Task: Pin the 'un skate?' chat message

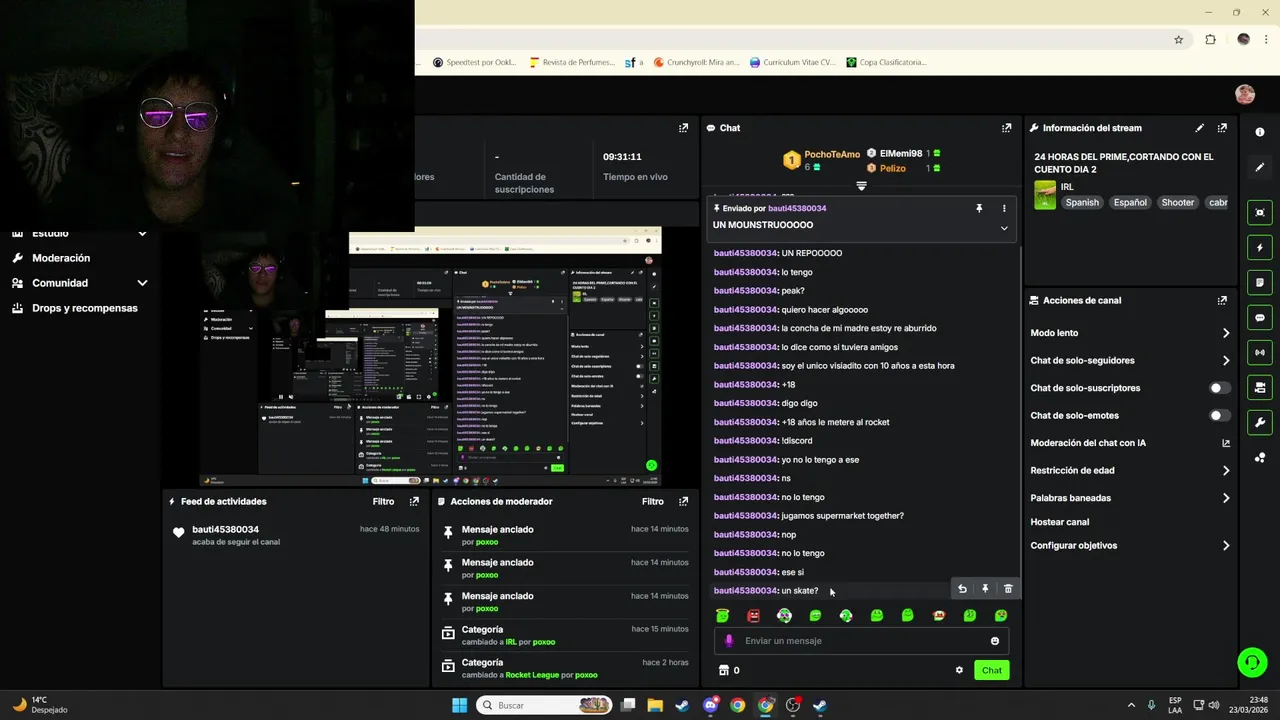Action: [985, 589]
